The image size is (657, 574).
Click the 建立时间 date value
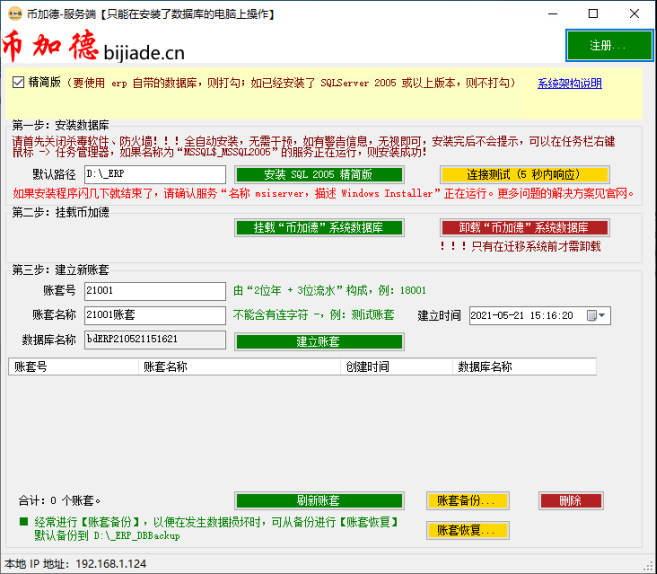(522, 315)
